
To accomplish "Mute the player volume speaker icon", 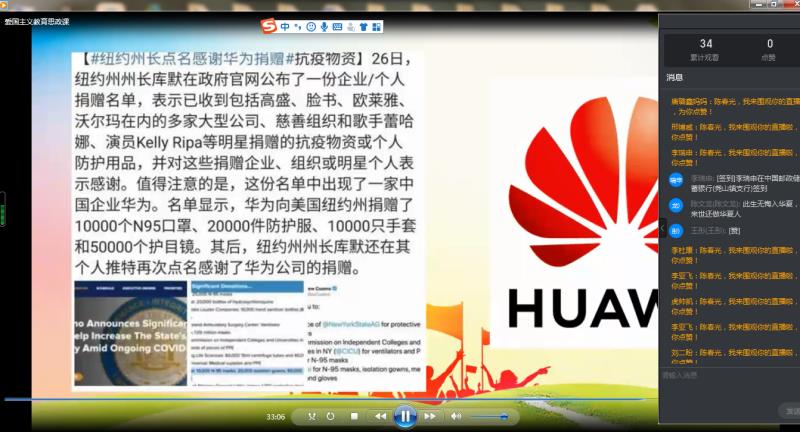I will (457, 416).
